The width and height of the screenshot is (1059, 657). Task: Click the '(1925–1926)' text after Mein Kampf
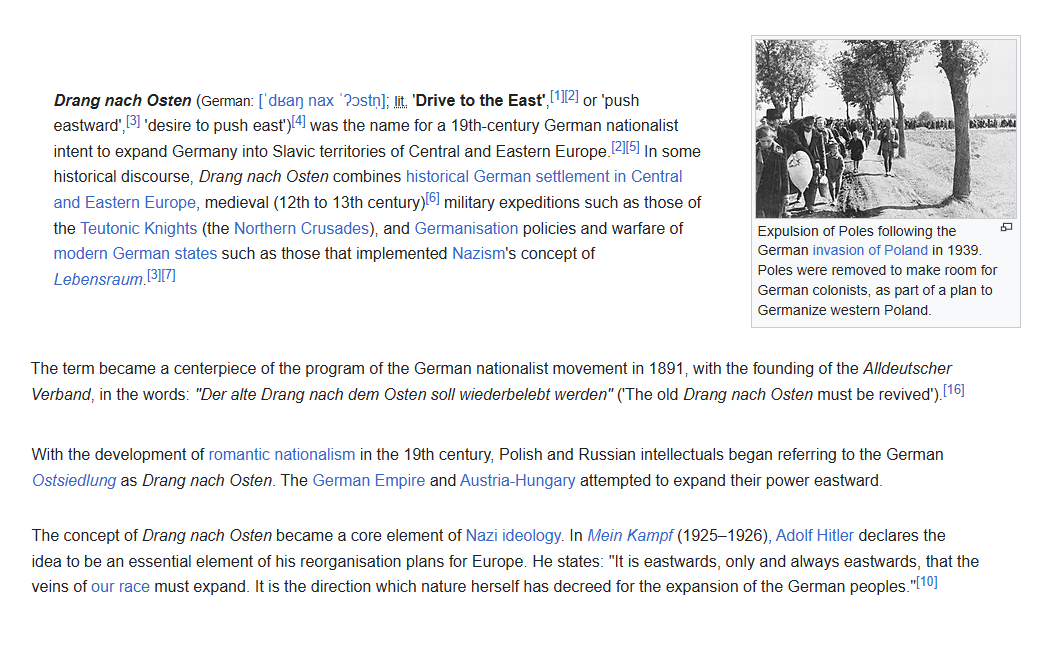coord(724,536)
